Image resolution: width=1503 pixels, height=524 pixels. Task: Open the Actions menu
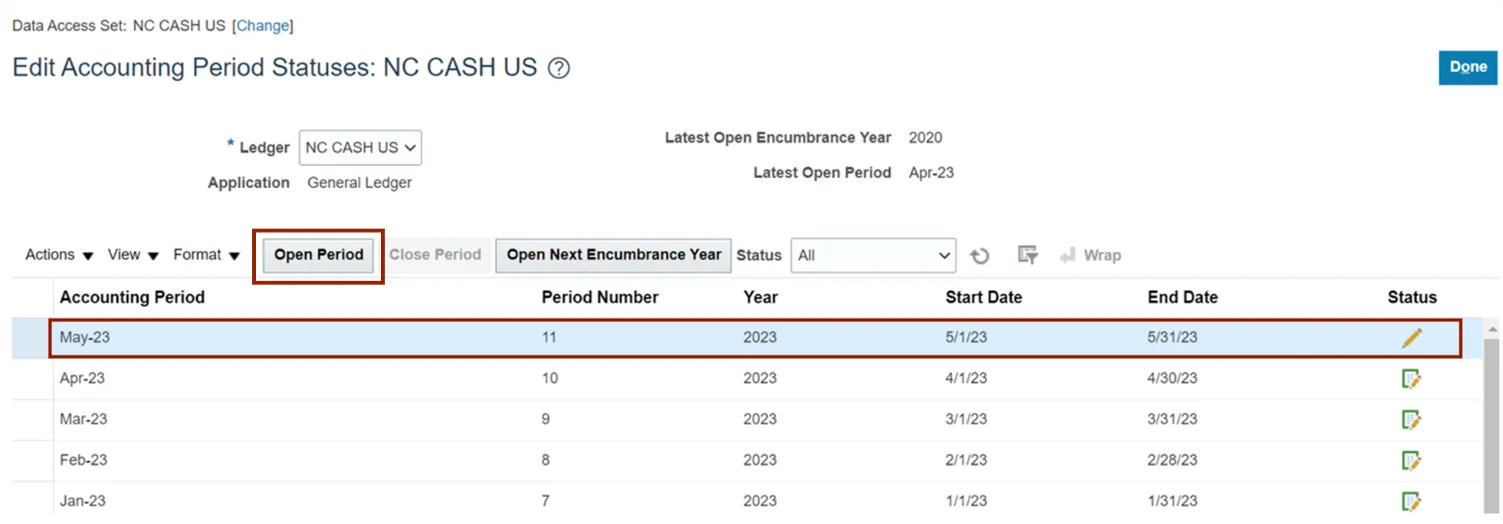(59, 255)
